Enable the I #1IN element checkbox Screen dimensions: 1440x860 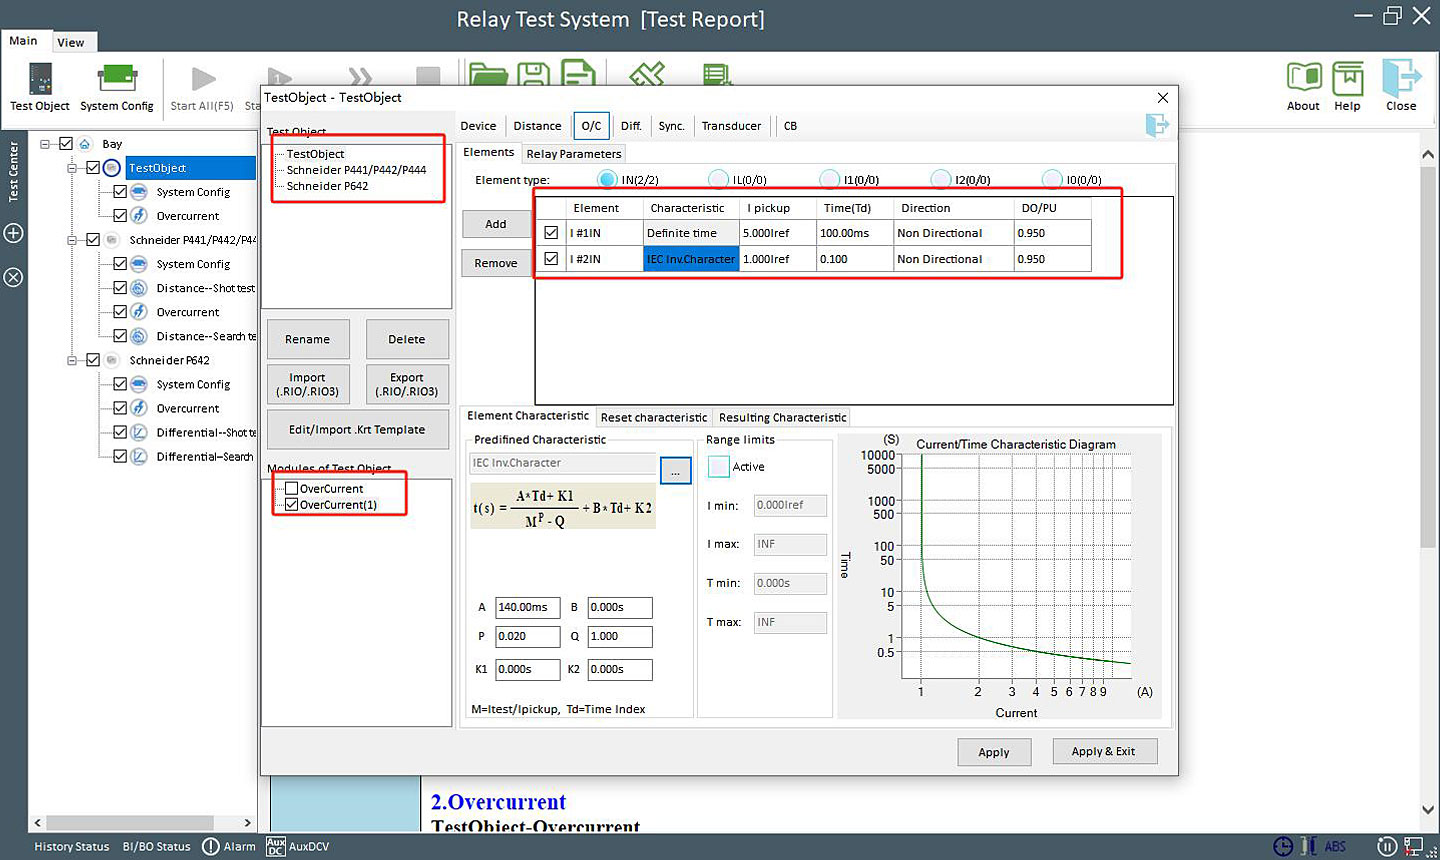pos(551,232)
